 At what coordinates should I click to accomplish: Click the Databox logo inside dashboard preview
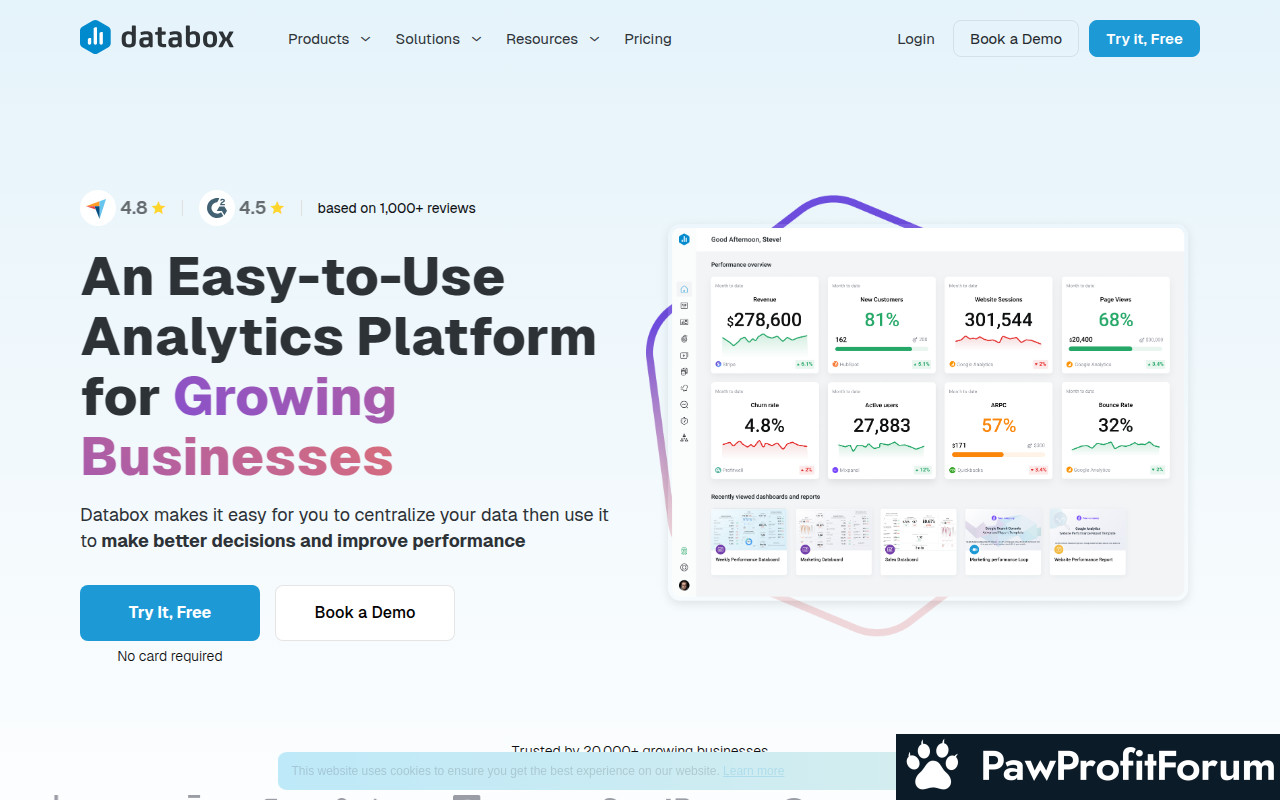click(x=684, y=239)
